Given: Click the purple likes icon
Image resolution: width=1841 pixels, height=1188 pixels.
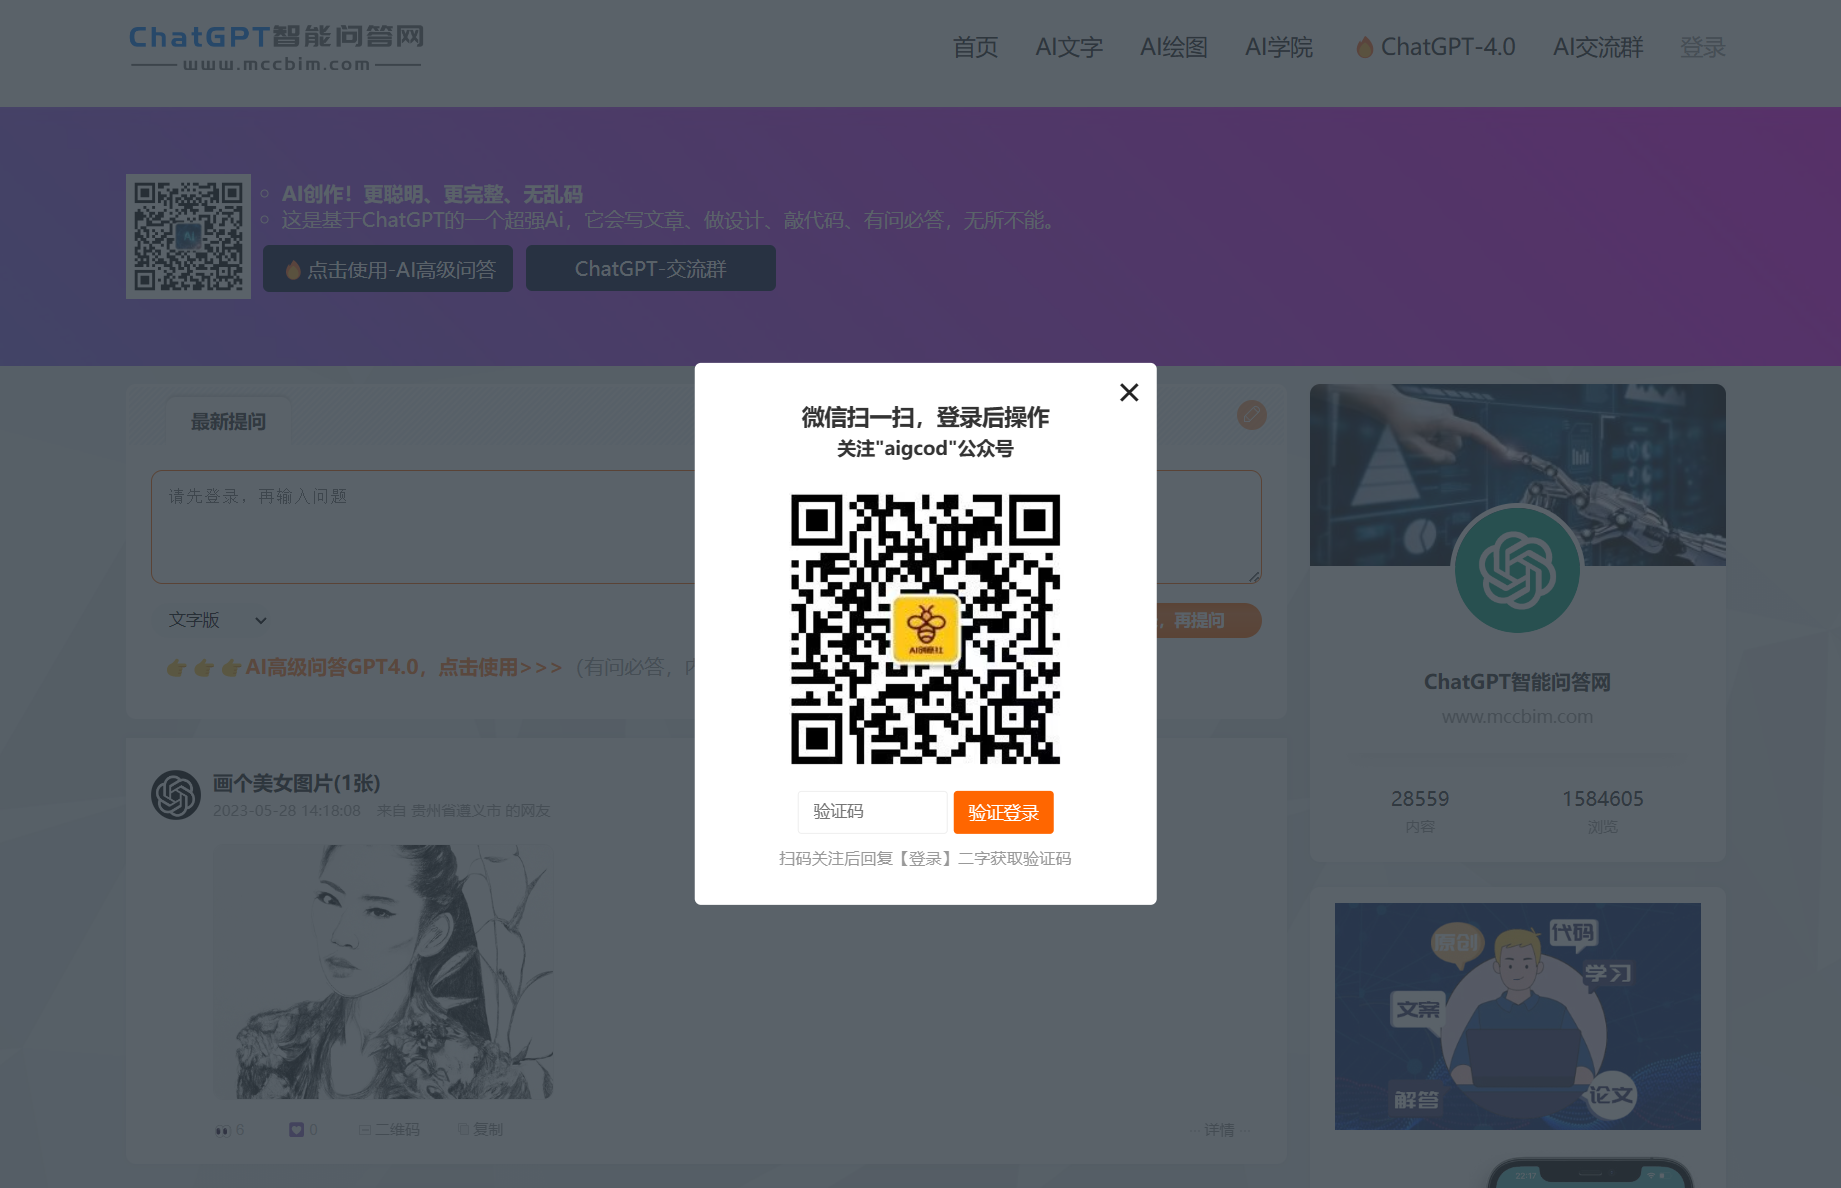Looking at the screenshot, I should click(296, 1130).
